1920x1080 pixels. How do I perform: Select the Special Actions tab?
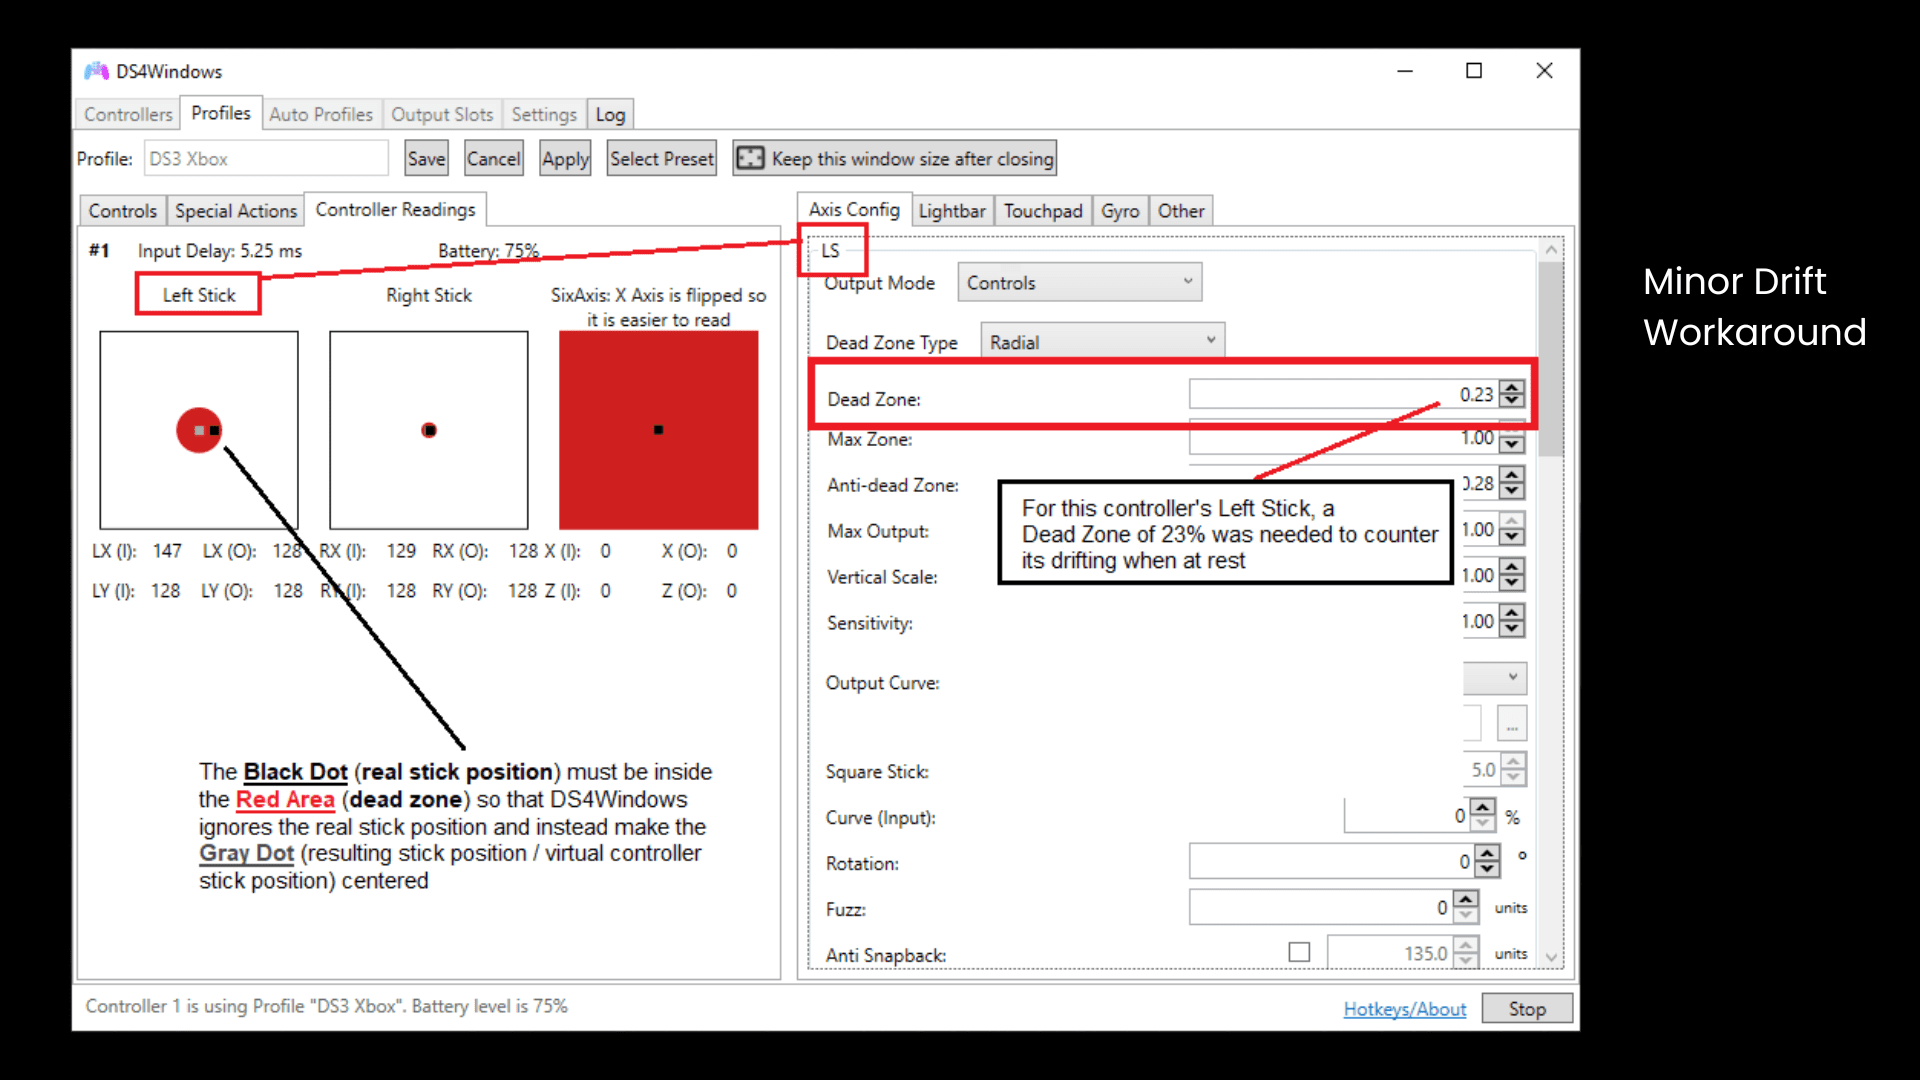[x=236, y=211]
